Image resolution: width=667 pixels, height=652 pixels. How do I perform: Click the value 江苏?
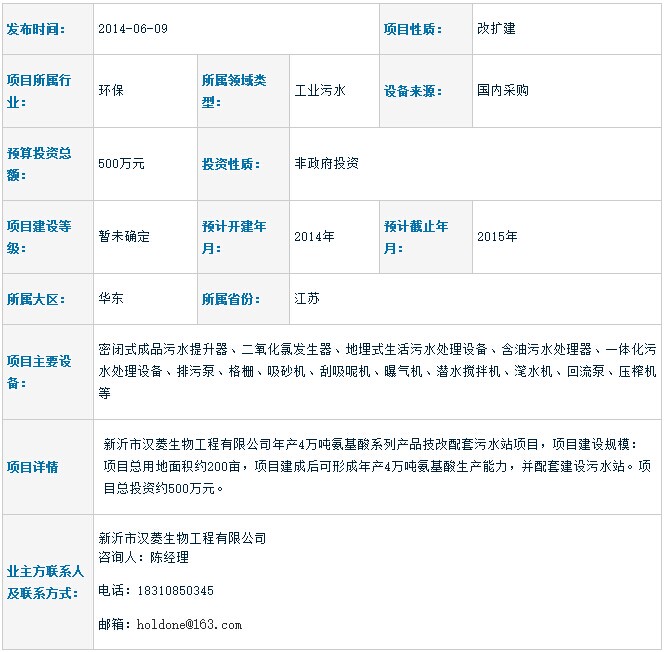pyautogui.click(x=307, y=299)
